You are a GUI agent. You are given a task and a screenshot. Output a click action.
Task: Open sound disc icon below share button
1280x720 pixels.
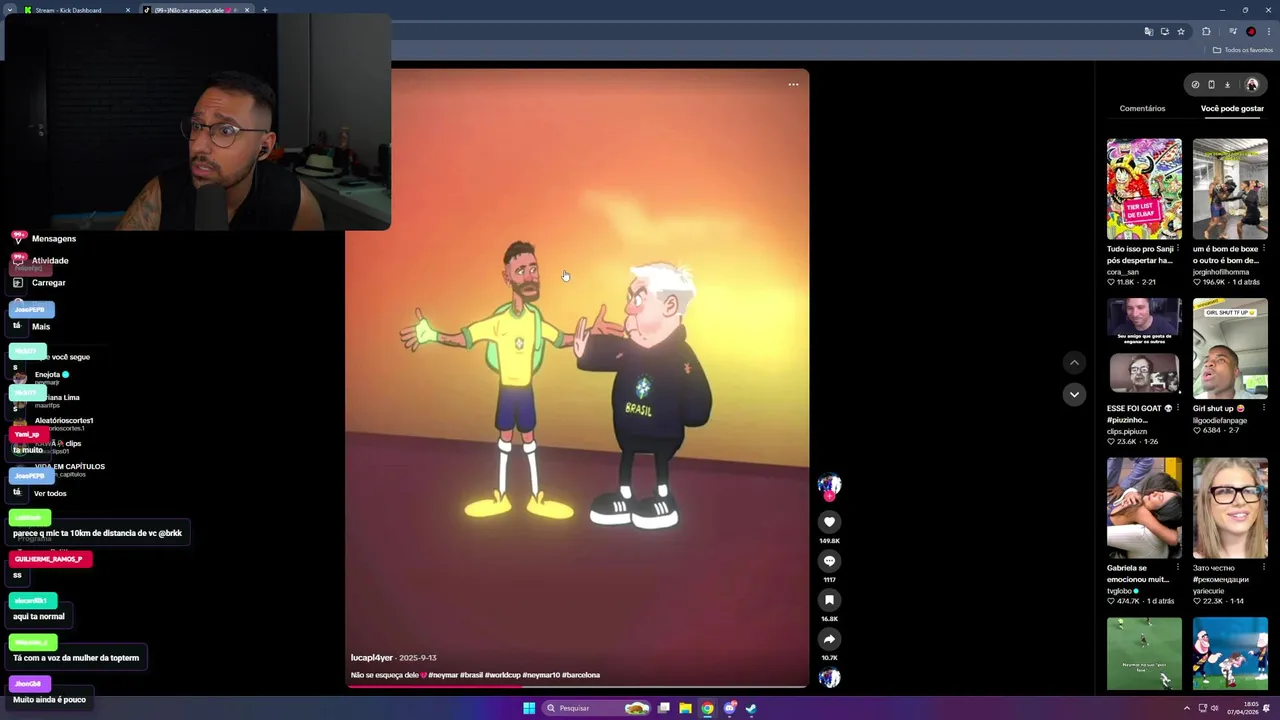(829, 677)
